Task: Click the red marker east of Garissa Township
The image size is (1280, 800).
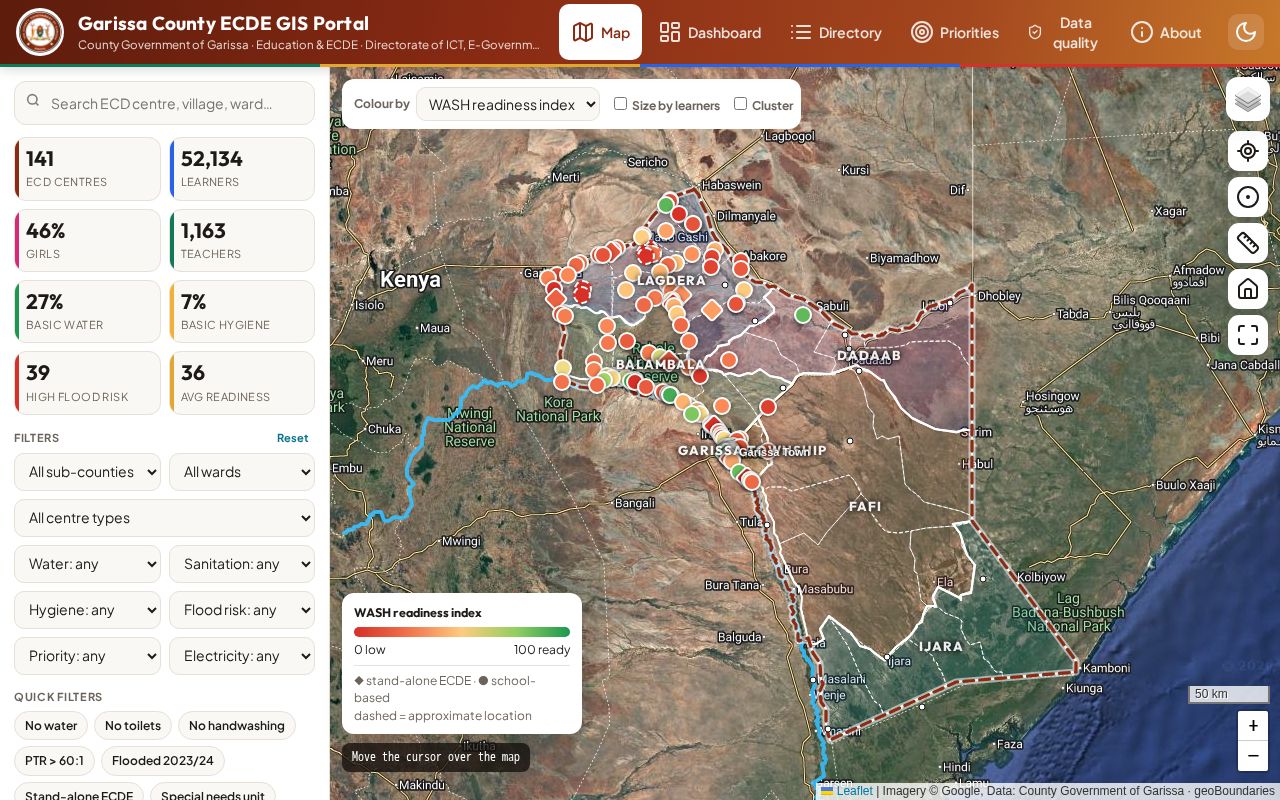Action: (768, 407)
